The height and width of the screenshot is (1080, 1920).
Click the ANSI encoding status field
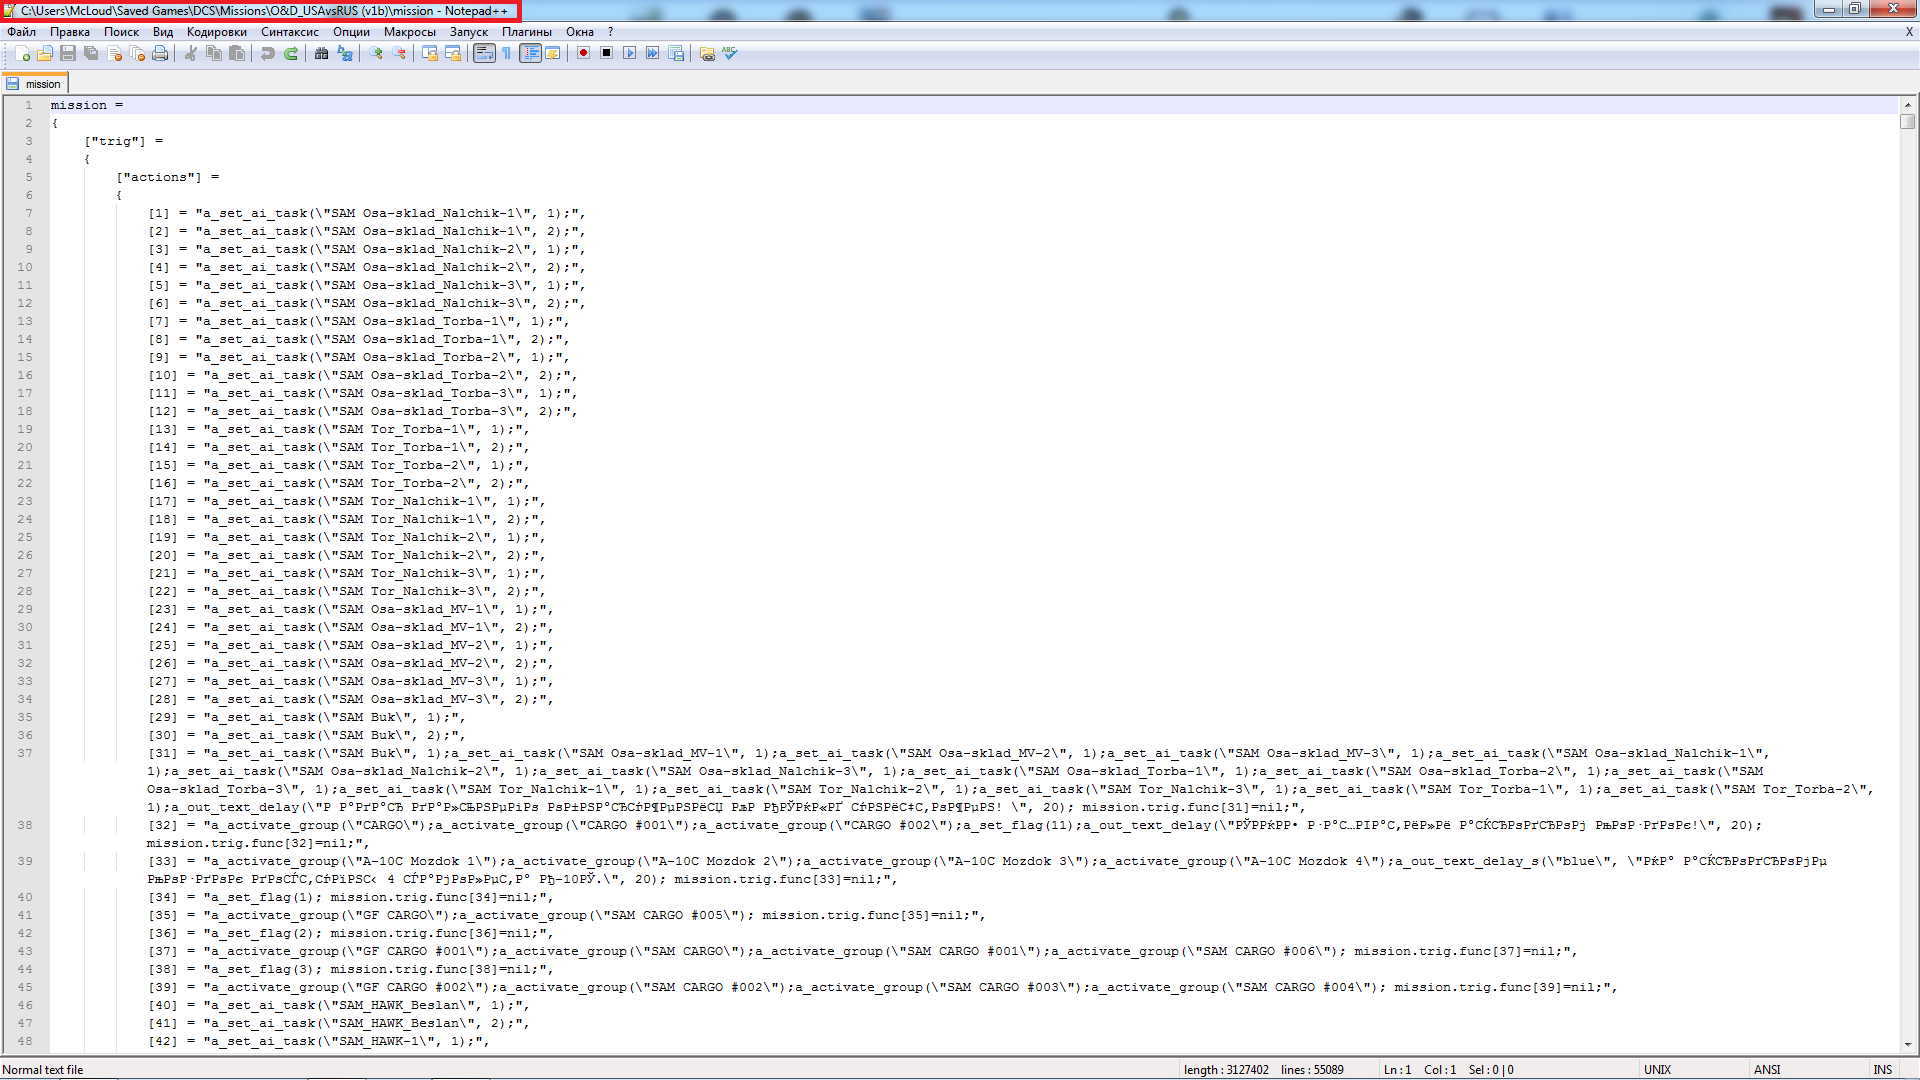[1767, 1070]
